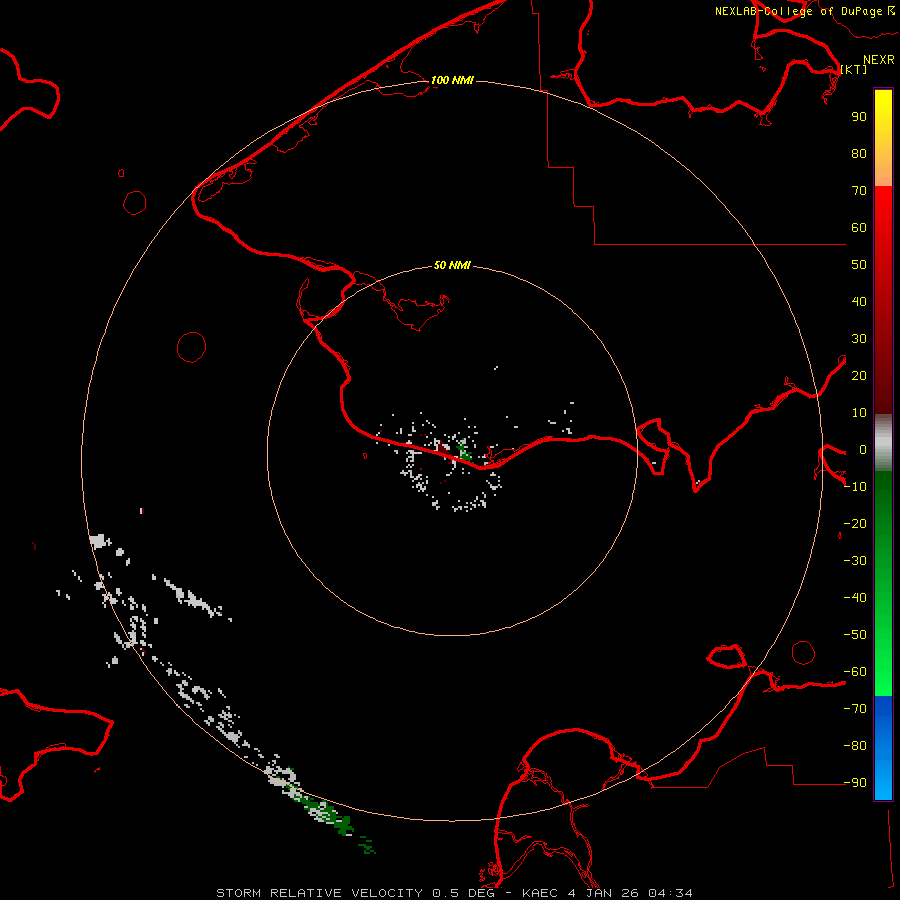Click the '40' scale value
The image size is (900, 900).
click(x=859, y=302)
